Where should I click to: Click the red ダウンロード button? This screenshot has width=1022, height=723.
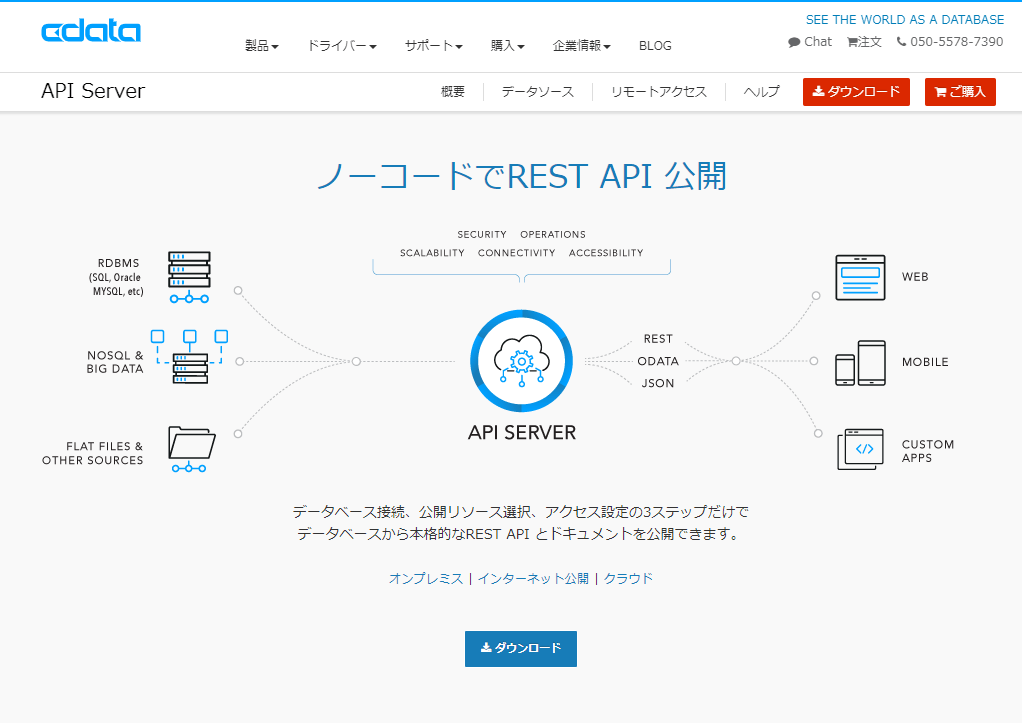(856, 92)
